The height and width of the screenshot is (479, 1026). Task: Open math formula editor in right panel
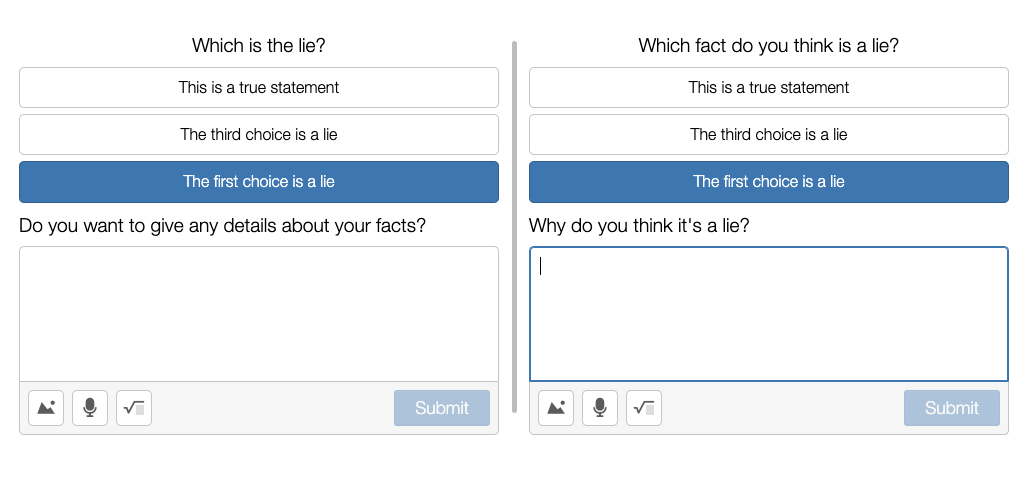click(644, 408)
